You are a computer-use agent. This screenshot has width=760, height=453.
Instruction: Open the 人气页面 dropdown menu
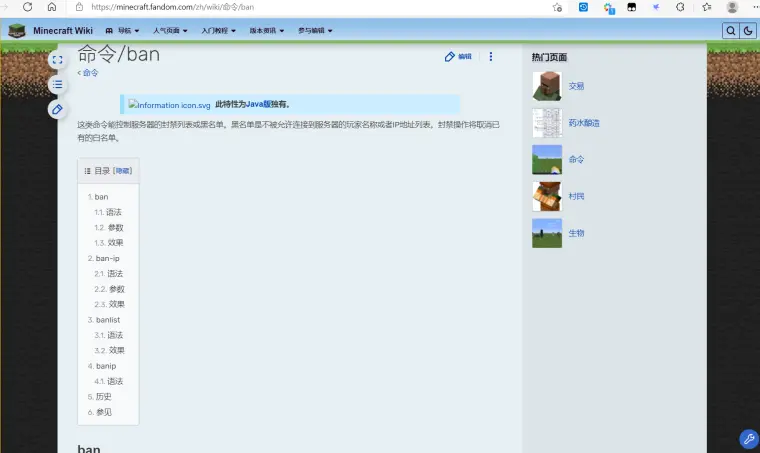170,31
